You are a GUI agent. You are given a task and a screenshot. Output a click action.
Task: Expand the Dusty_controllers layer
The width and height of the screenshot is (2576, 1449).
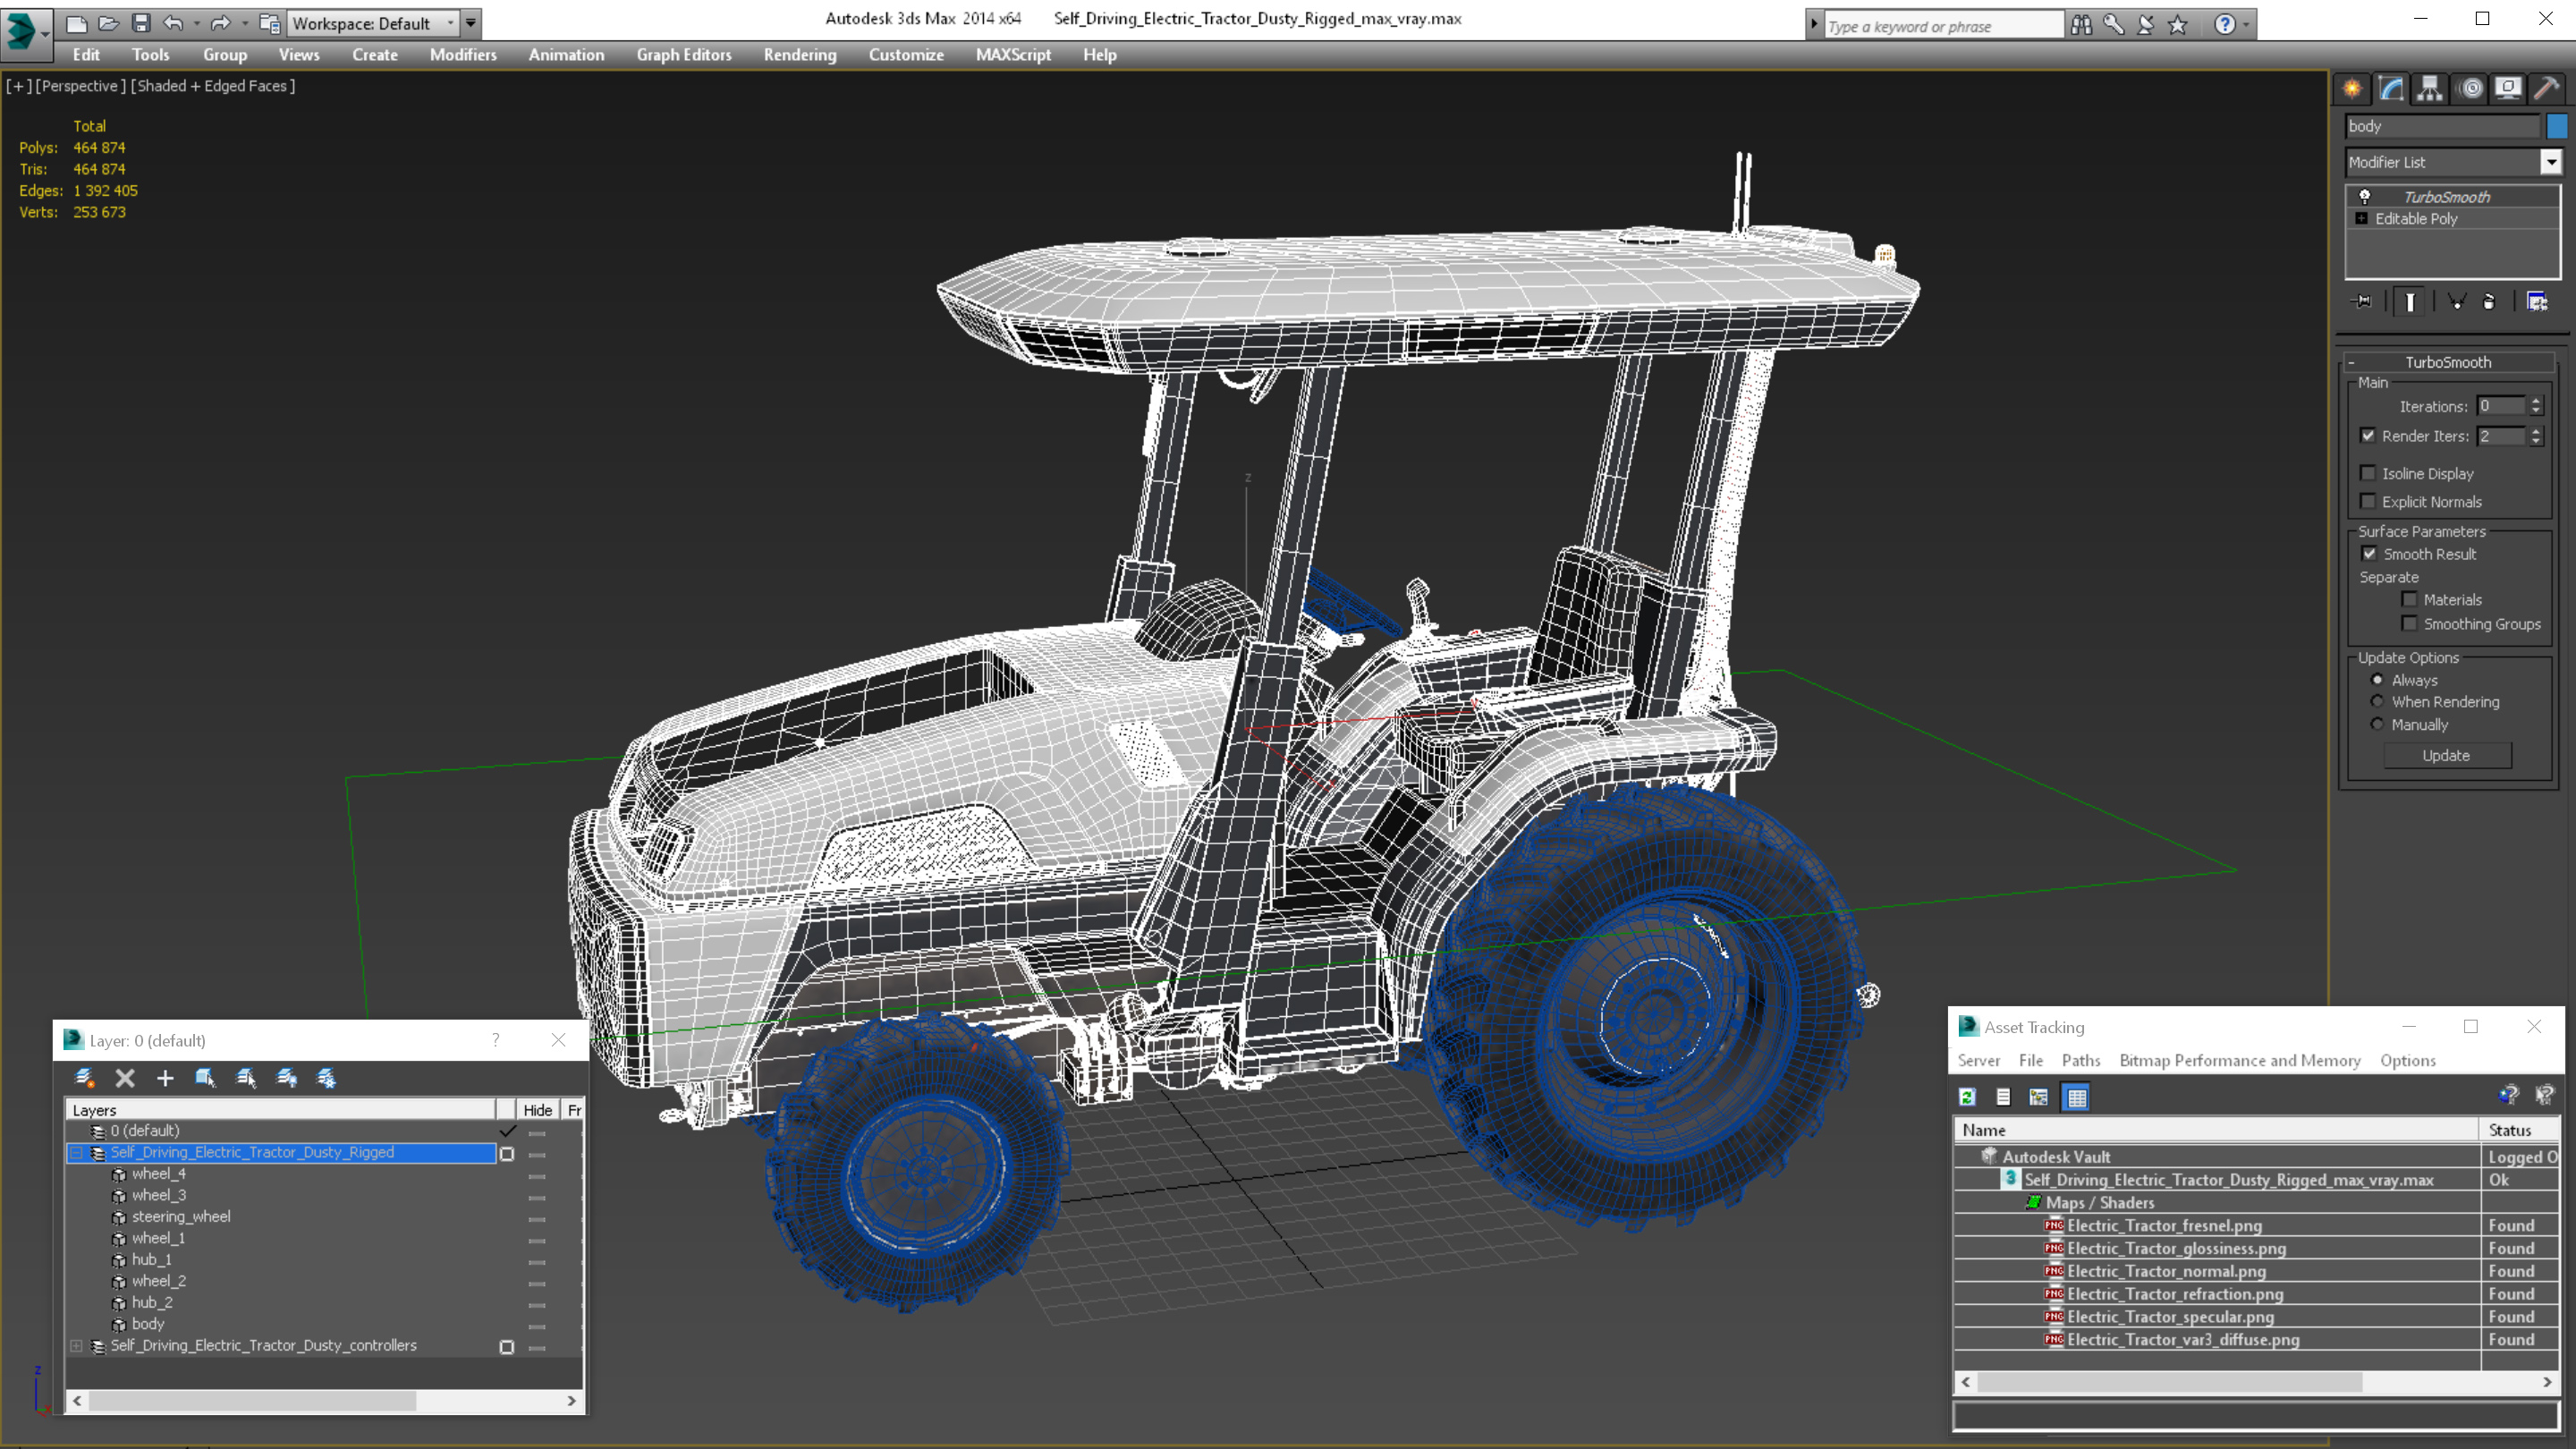pos(76,1346)
